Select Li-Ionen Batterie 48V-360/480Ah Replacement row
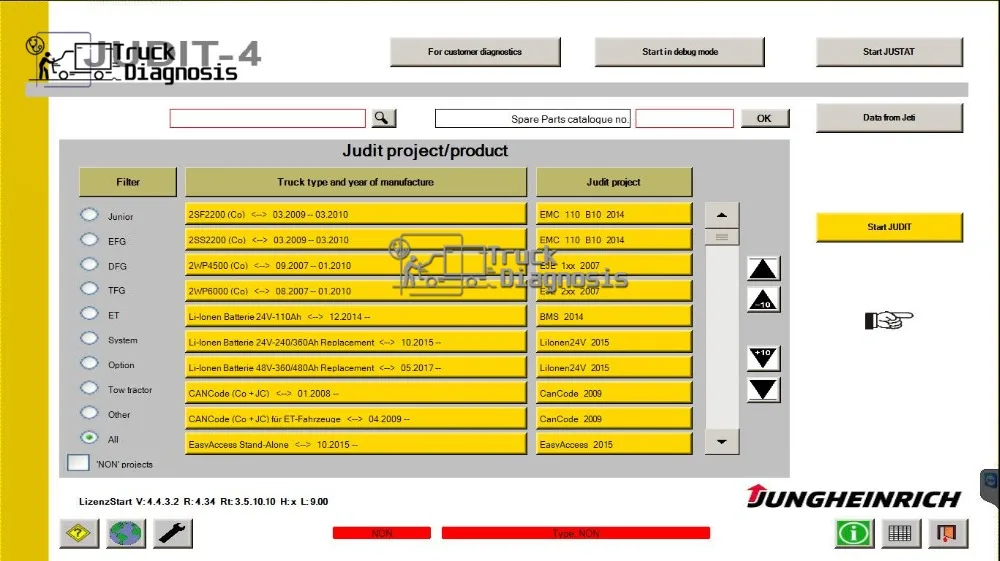The width and height of the screenshot is (1000, 561). tap(356, 367)
